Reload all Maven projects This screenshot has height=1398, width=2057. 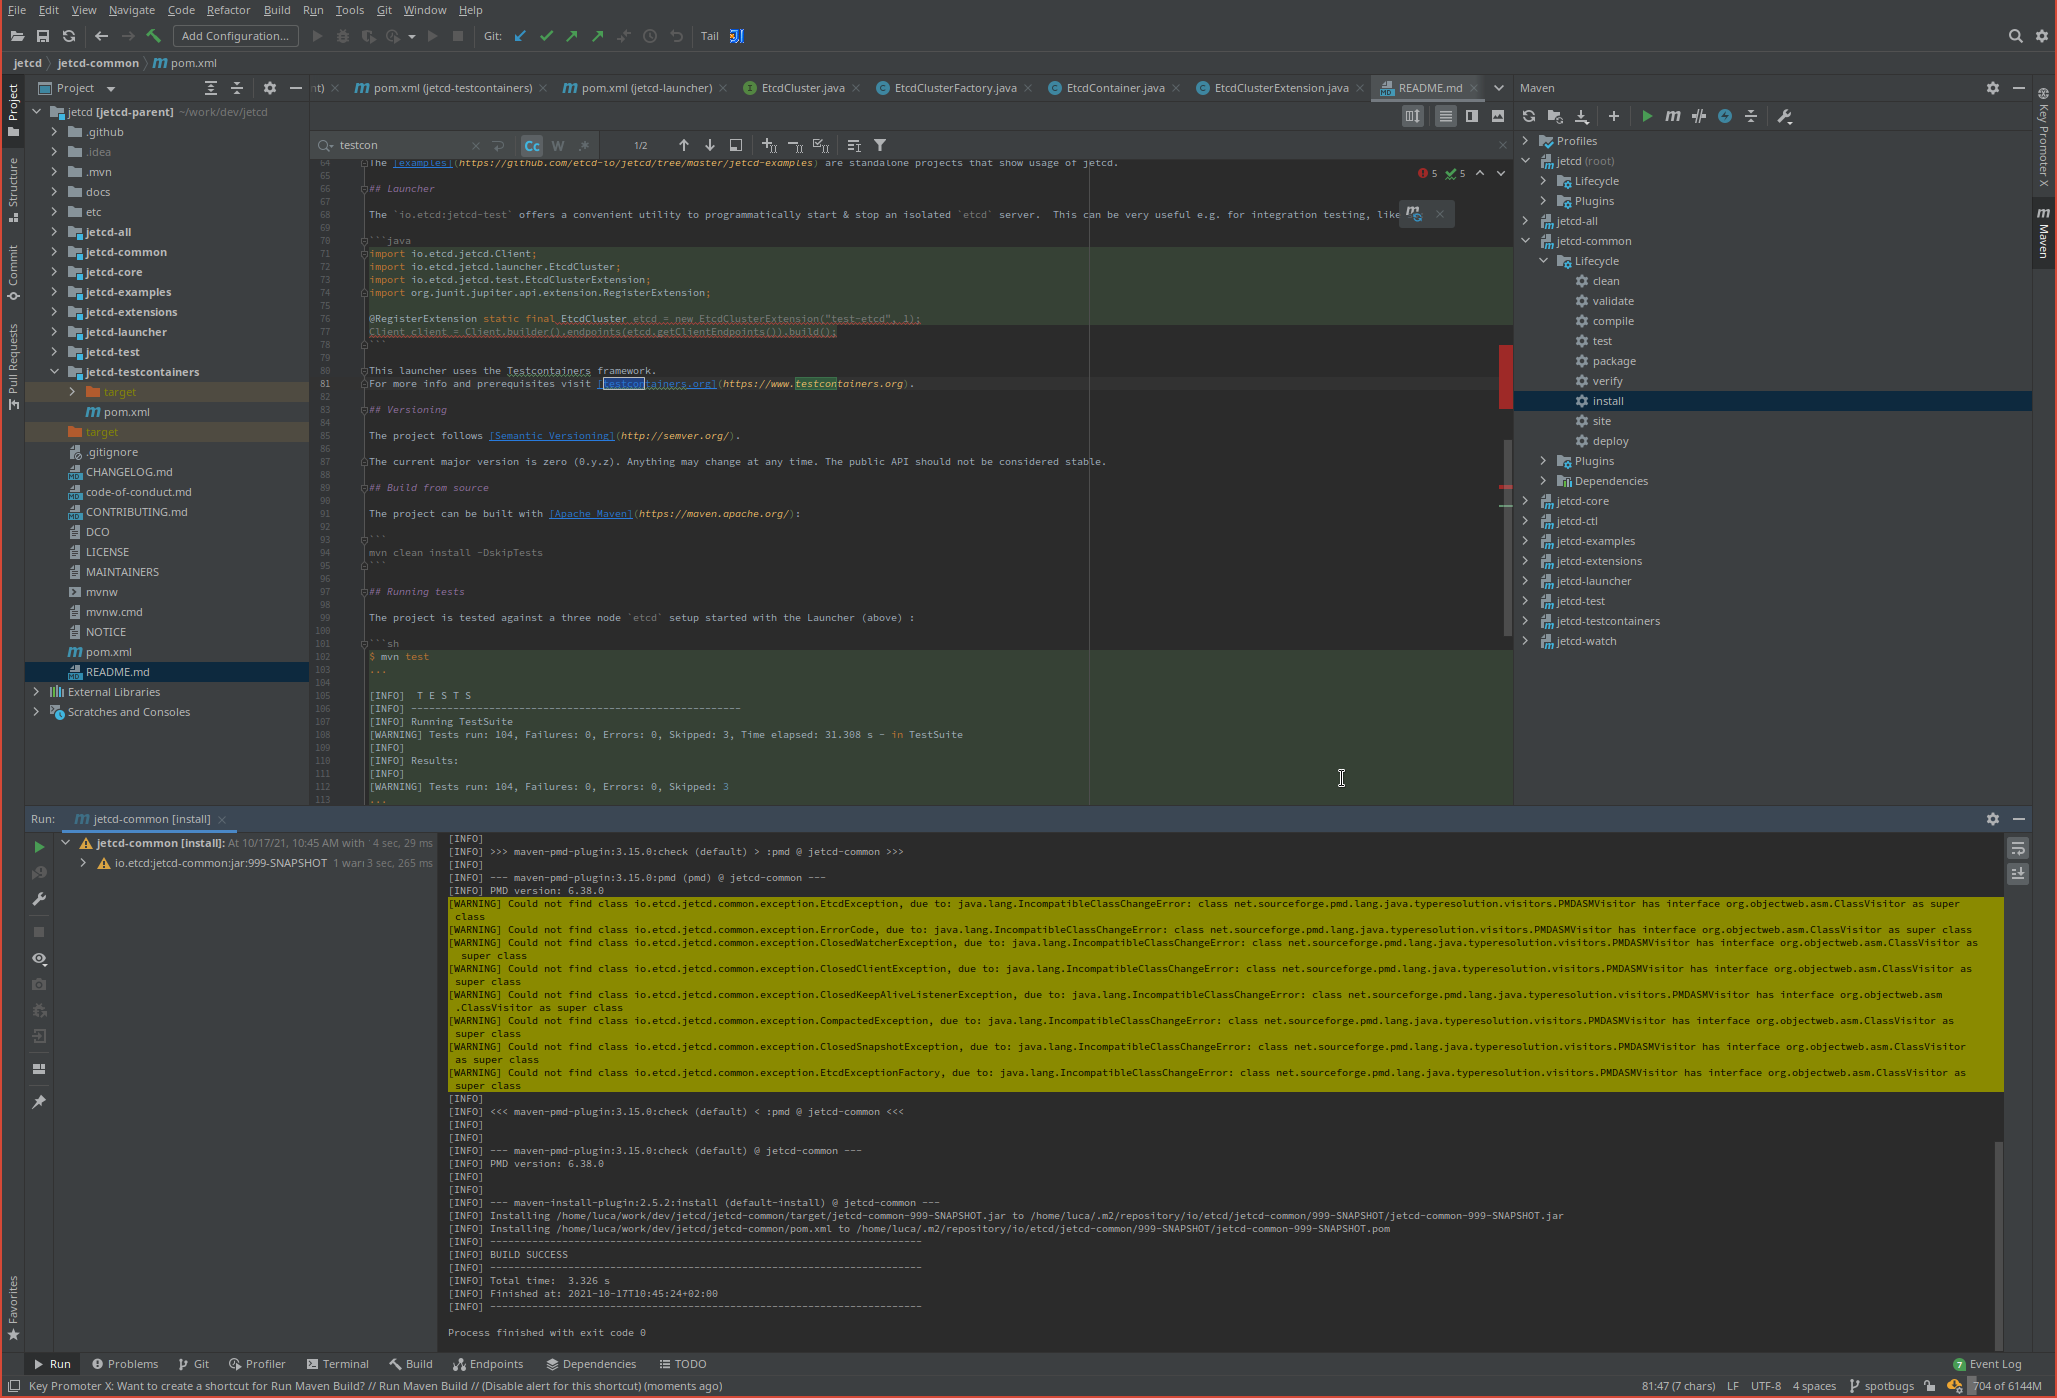[x=1528, y=116]
